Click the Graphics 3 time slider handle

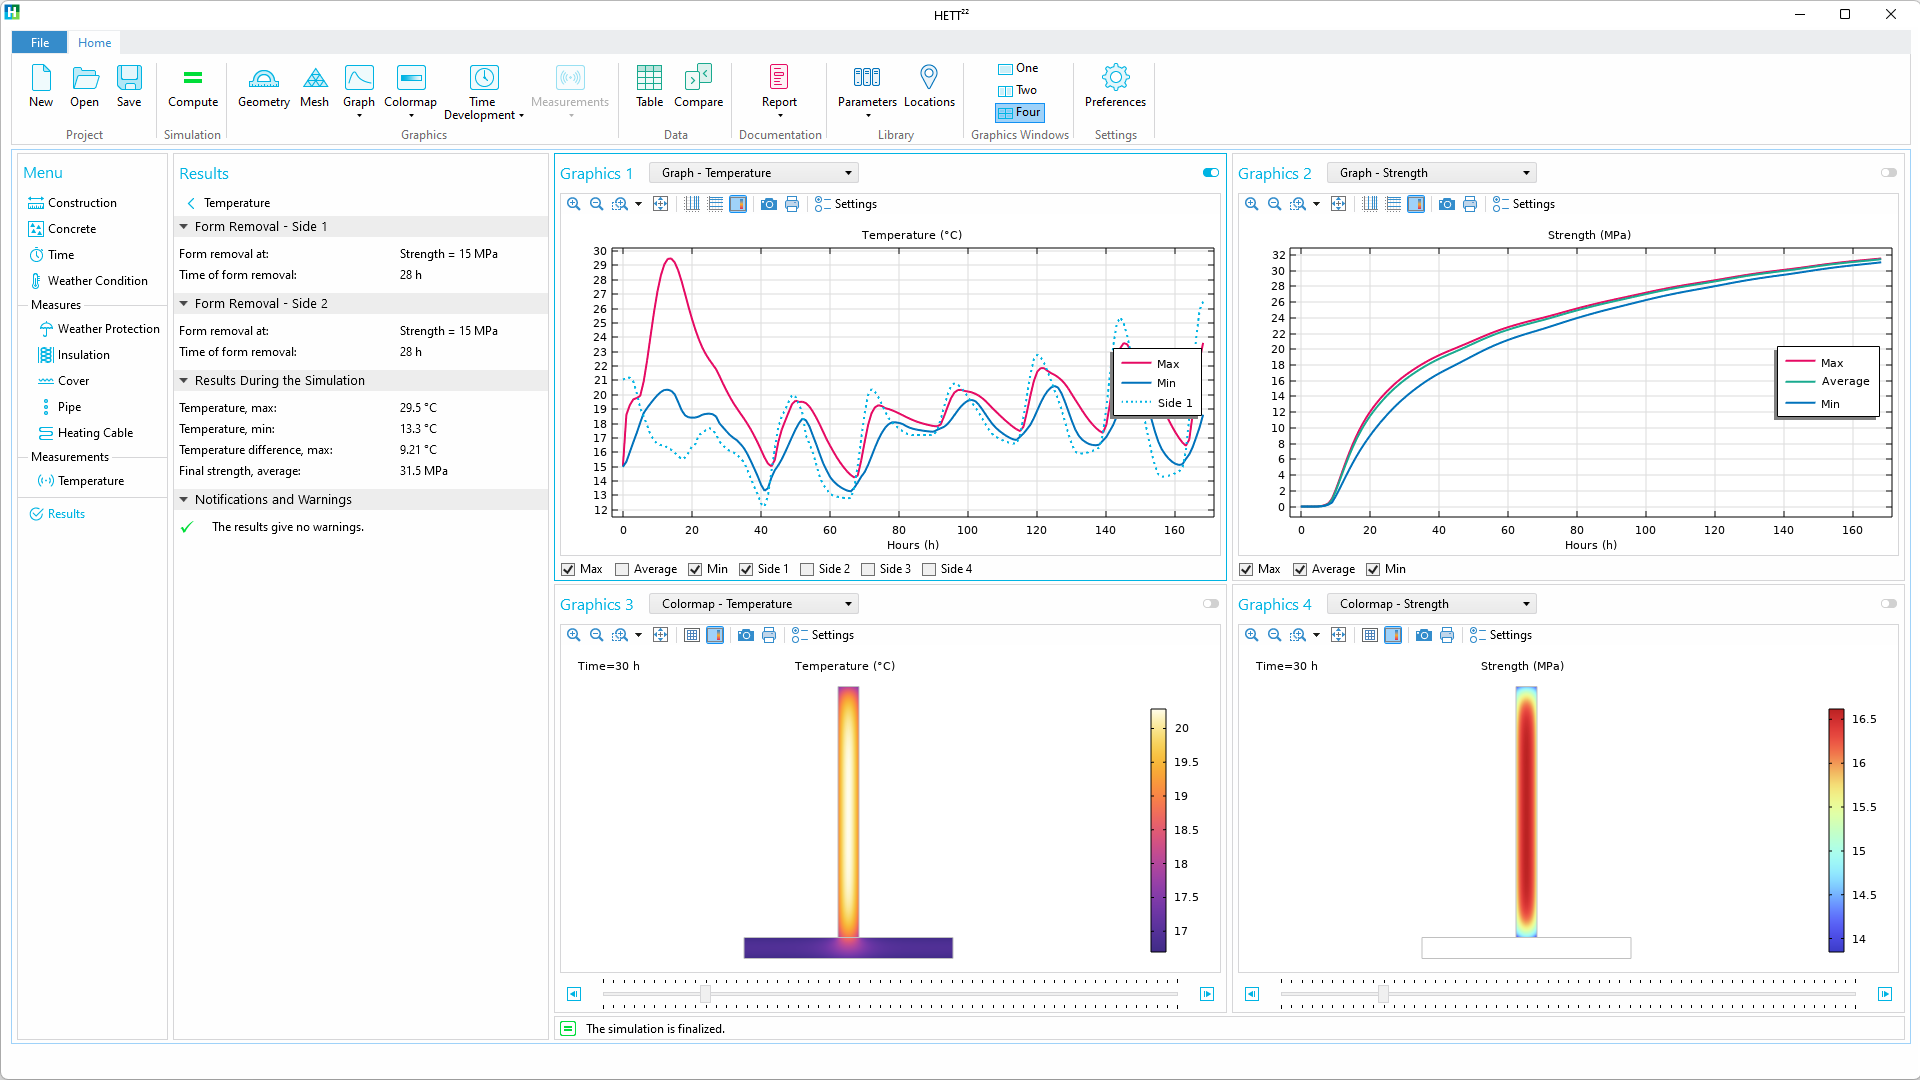705,994
